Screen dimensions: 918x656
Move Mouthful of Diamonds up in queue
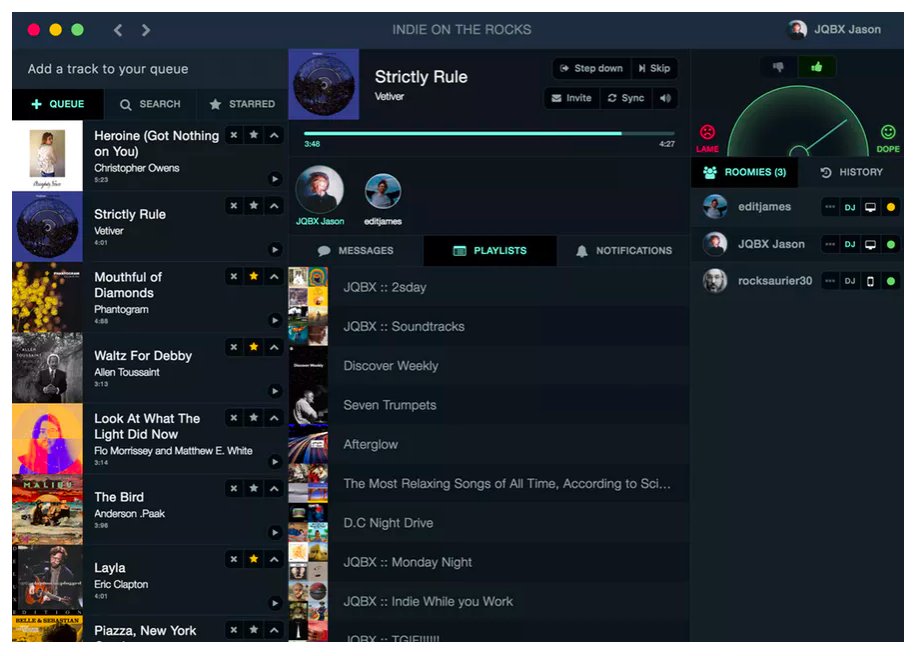274,276
